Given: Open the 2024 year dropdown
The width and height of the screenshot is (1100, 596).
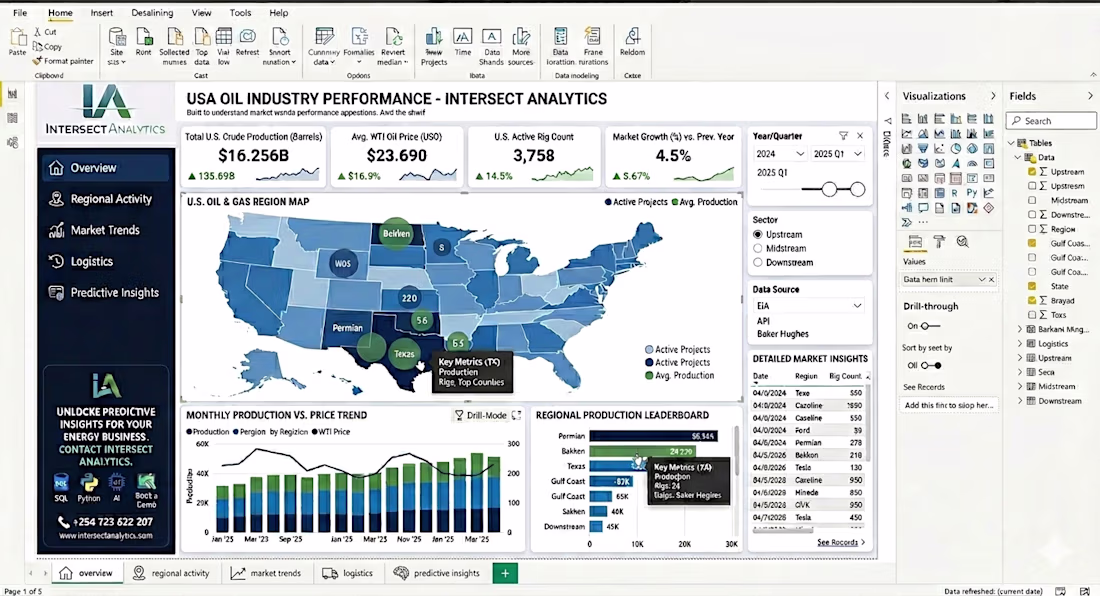Looking at the screenshot, I should tap(779, 154).
